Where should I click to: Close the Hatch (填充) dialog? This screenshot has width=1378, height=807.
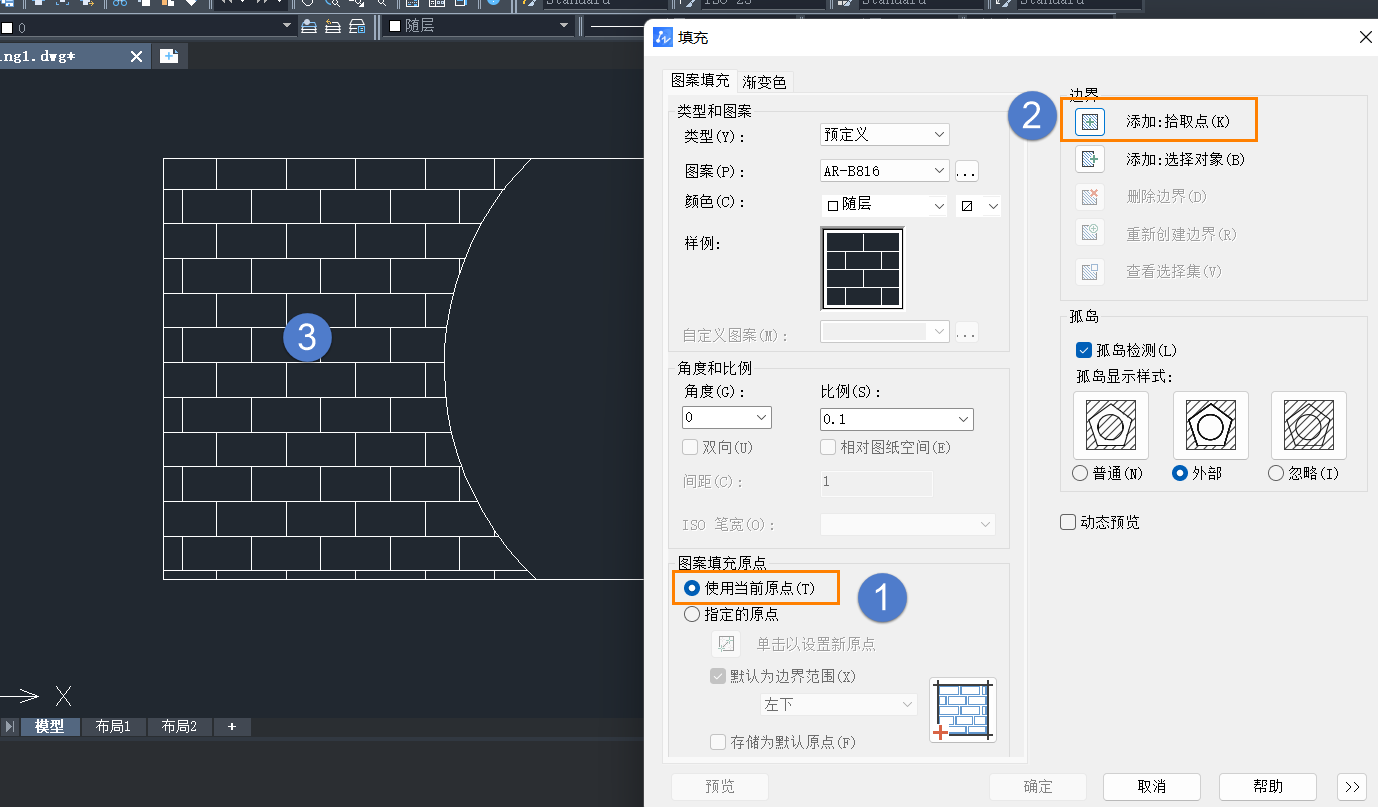click(1365, 37)
